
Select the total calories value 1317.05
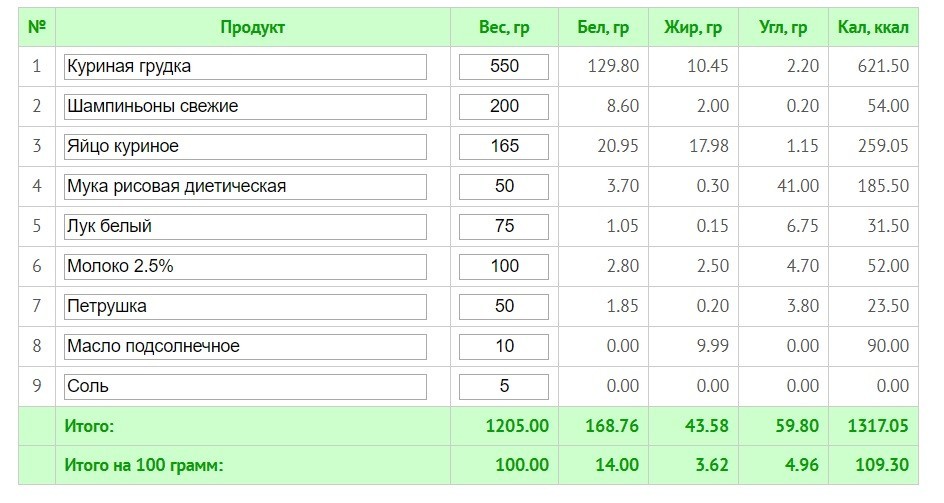click(878, 426)
